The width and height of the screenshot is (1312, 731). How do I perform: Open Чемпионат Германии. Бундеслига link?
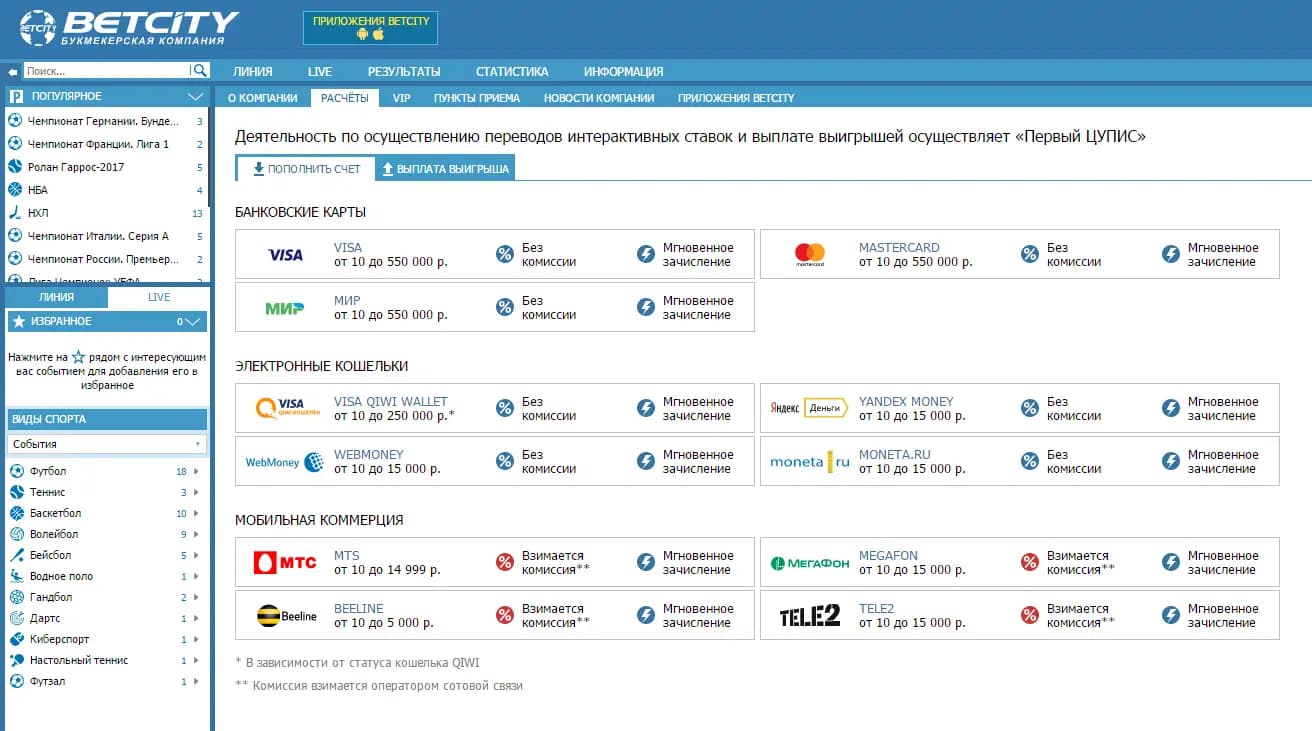click(103, 121)
